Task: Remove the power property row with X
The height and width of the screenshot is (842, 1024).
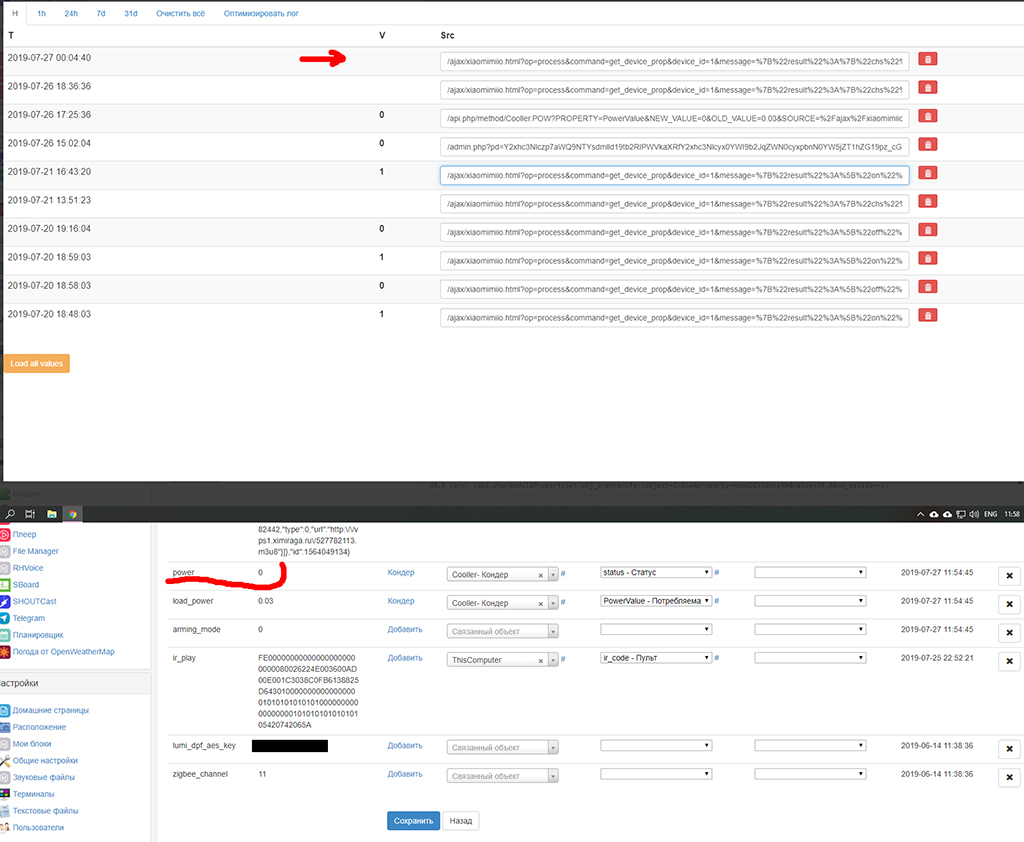Action: [1009, 576]
